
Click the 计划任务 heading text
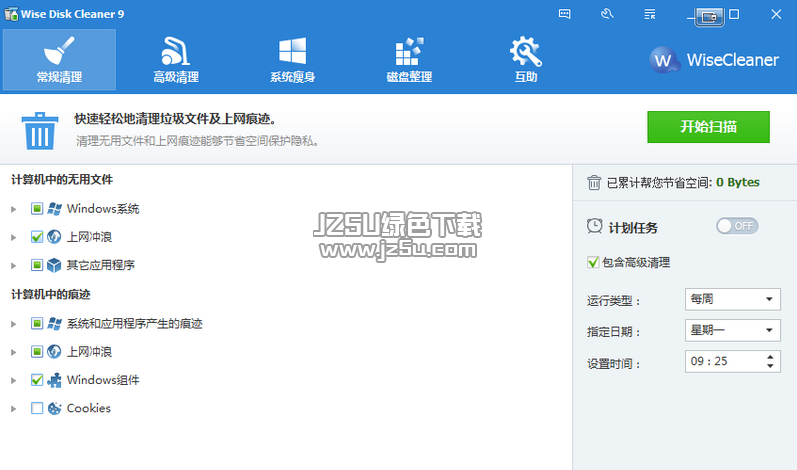pyautogui.click(x=633, y=228)
